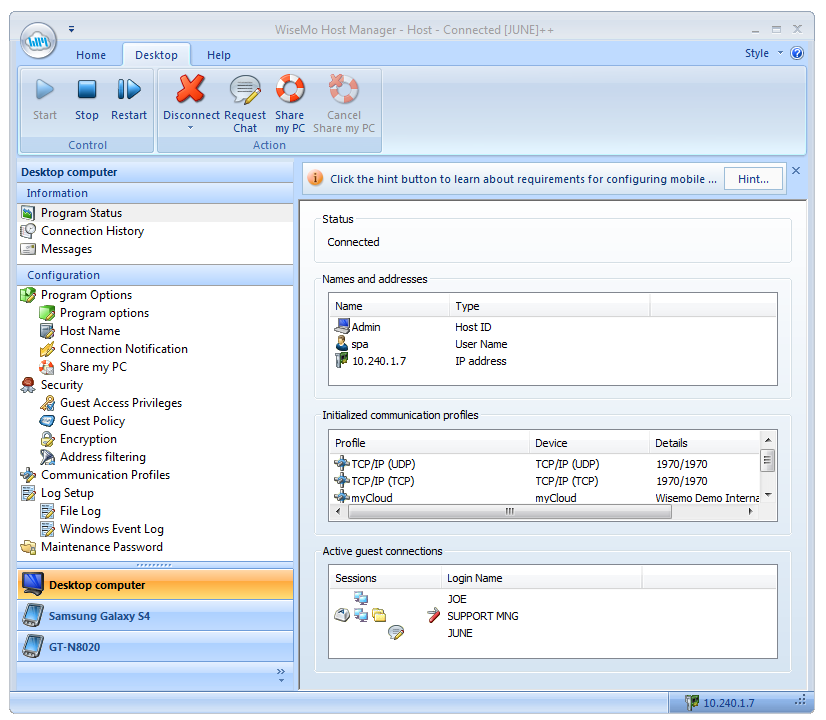Click the file transfer folder icon for SUPPORT MNG
Screen dimensions: 826x720
click(x=379, y=615)
